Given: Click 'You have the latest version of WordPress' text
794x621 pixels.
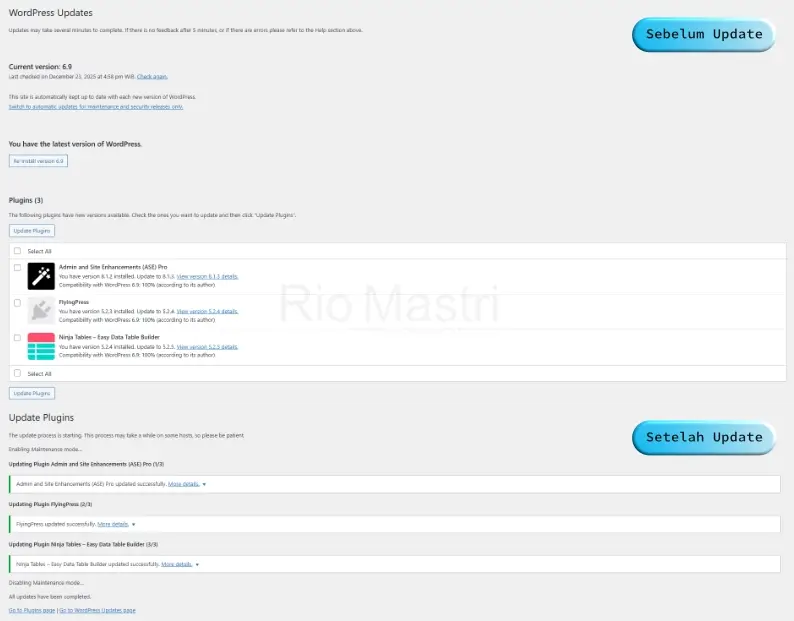Looking at the screenshot, I should pos(75,144).
